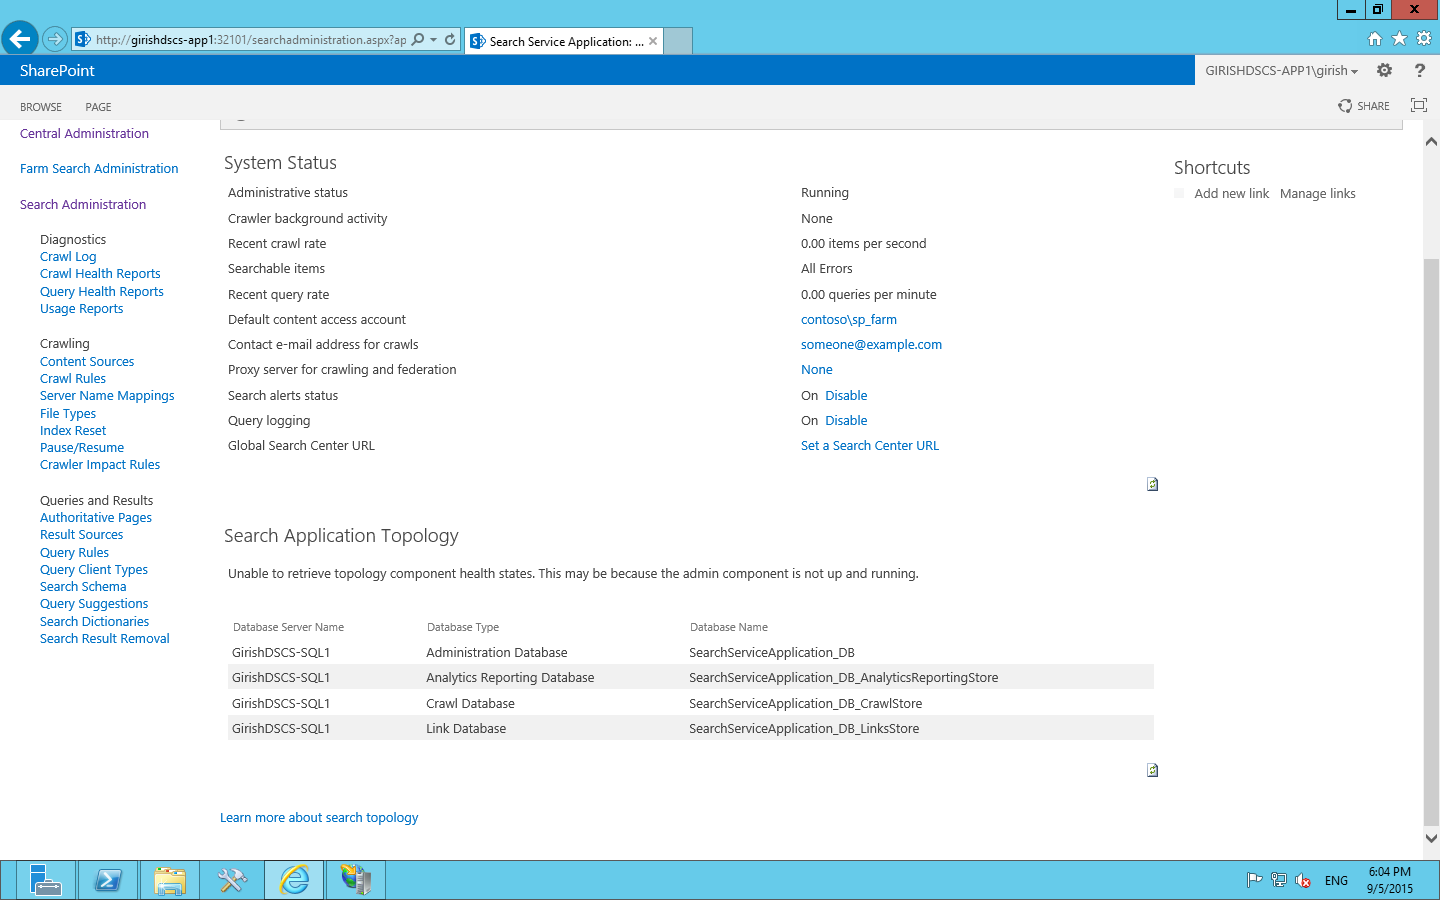Open Result Sources link

(82, 534)
